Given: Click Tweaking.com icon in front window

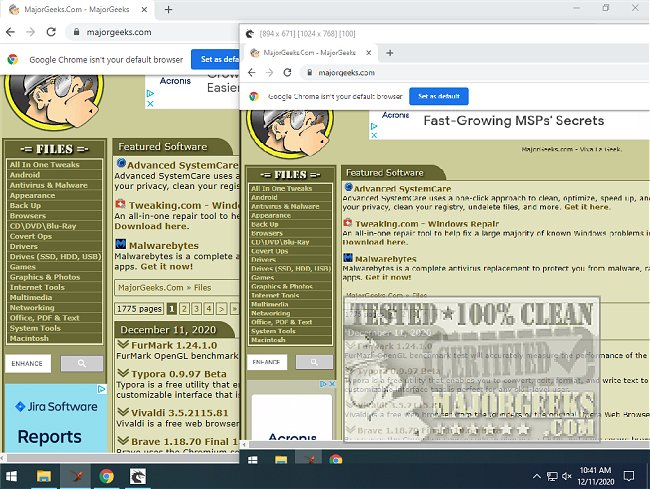Looking at the screenshot, I should pos(348,223).
